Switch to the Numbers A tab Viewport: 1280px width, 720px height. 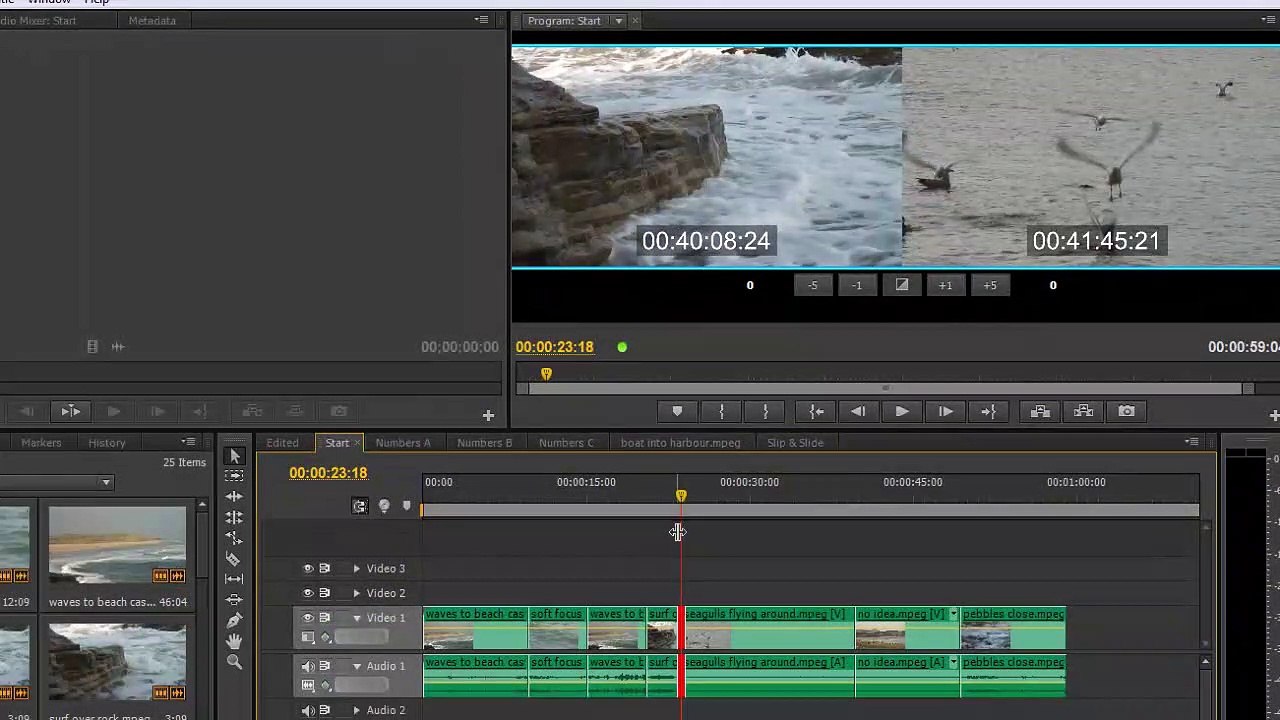pos(403,443)
